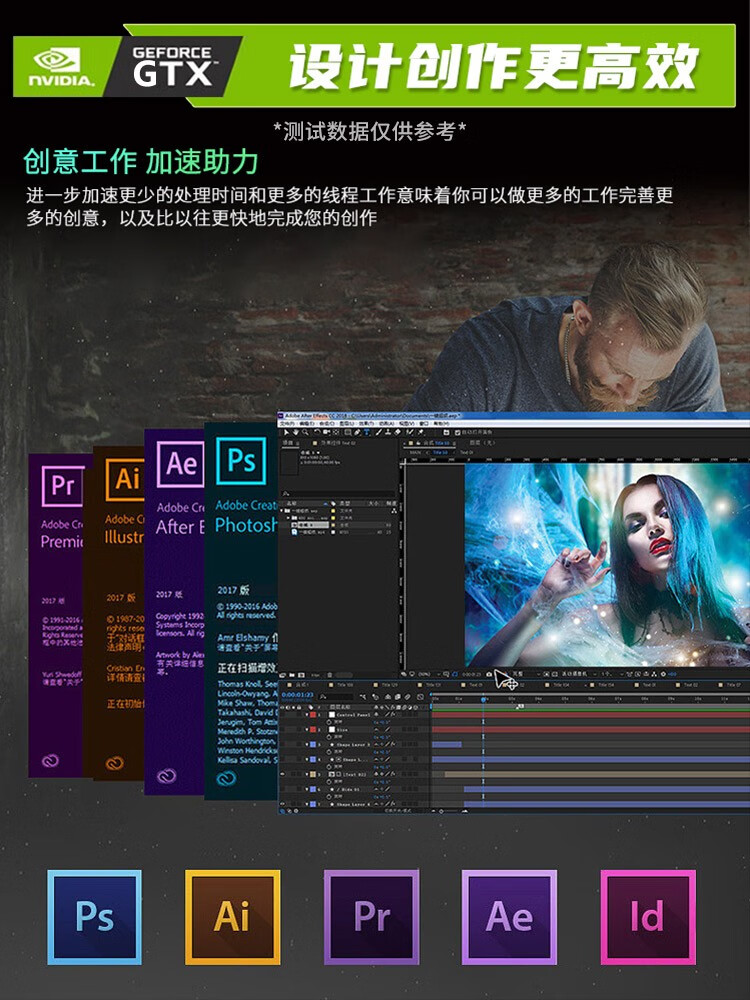
Task: Select the Zoom magnifier tool in After Effects toolbar
Action: coord(305,432)
